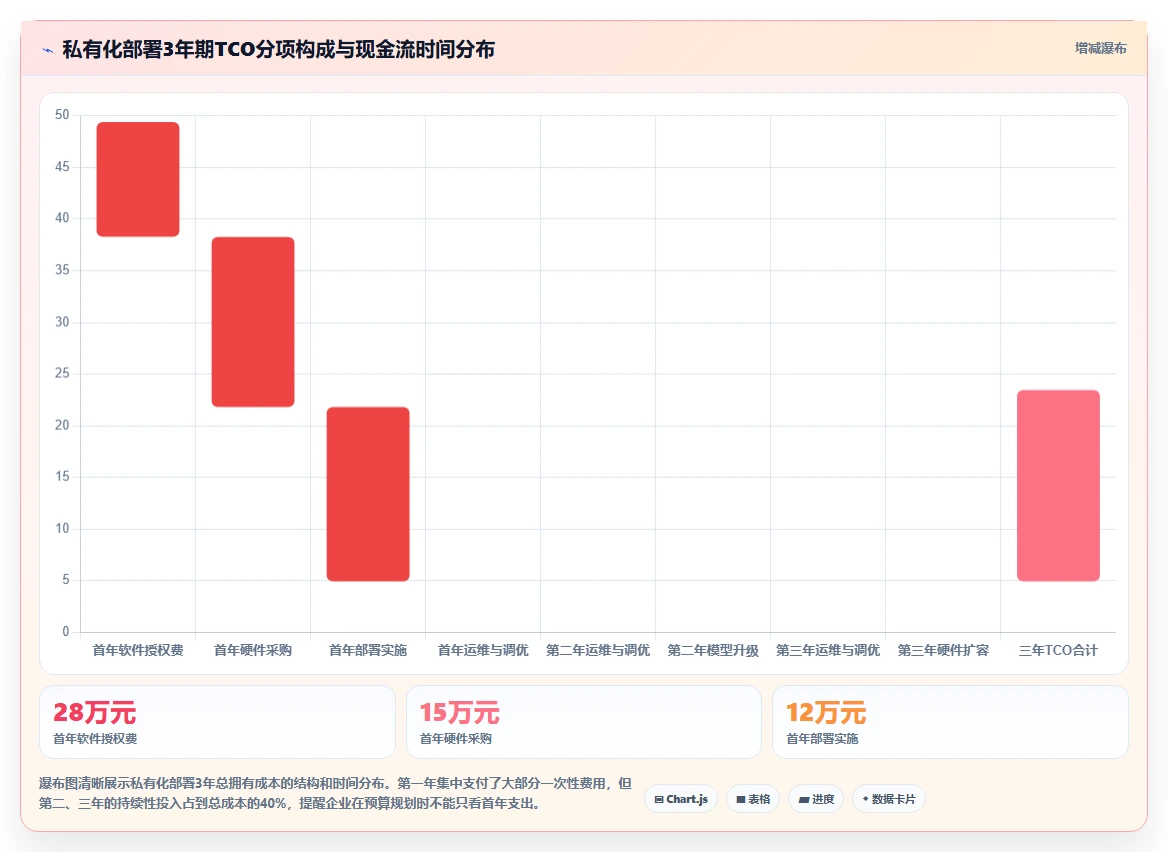Click the description paragraph starting 瀑布图清晰展示
The image size is (1168, 852).
coord(336,793)
